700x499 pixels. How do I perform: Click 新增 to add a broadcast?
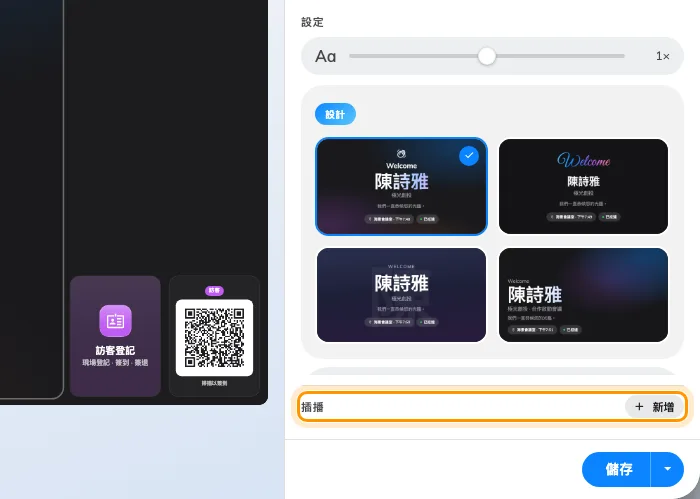click(x=654, y=407)
